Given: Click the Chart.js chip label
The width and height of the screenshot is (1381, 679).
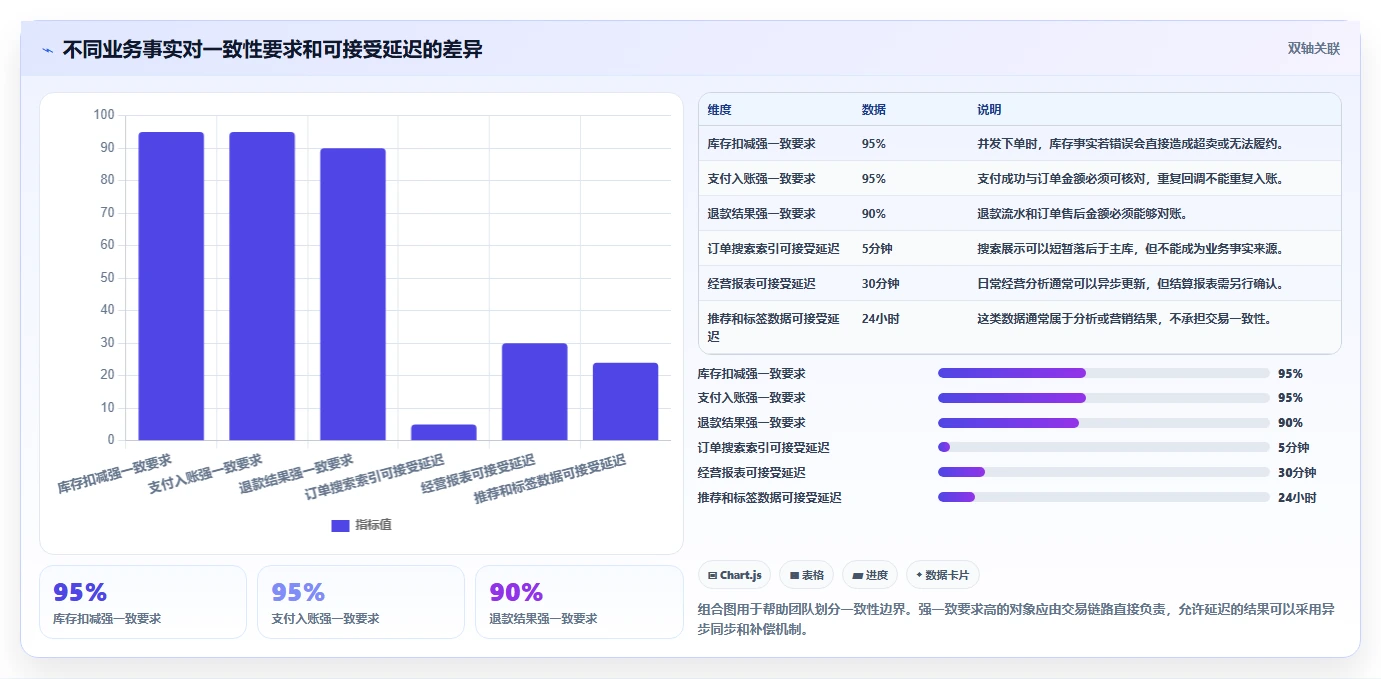Looking at the screenshot, I should coord(740,575).
